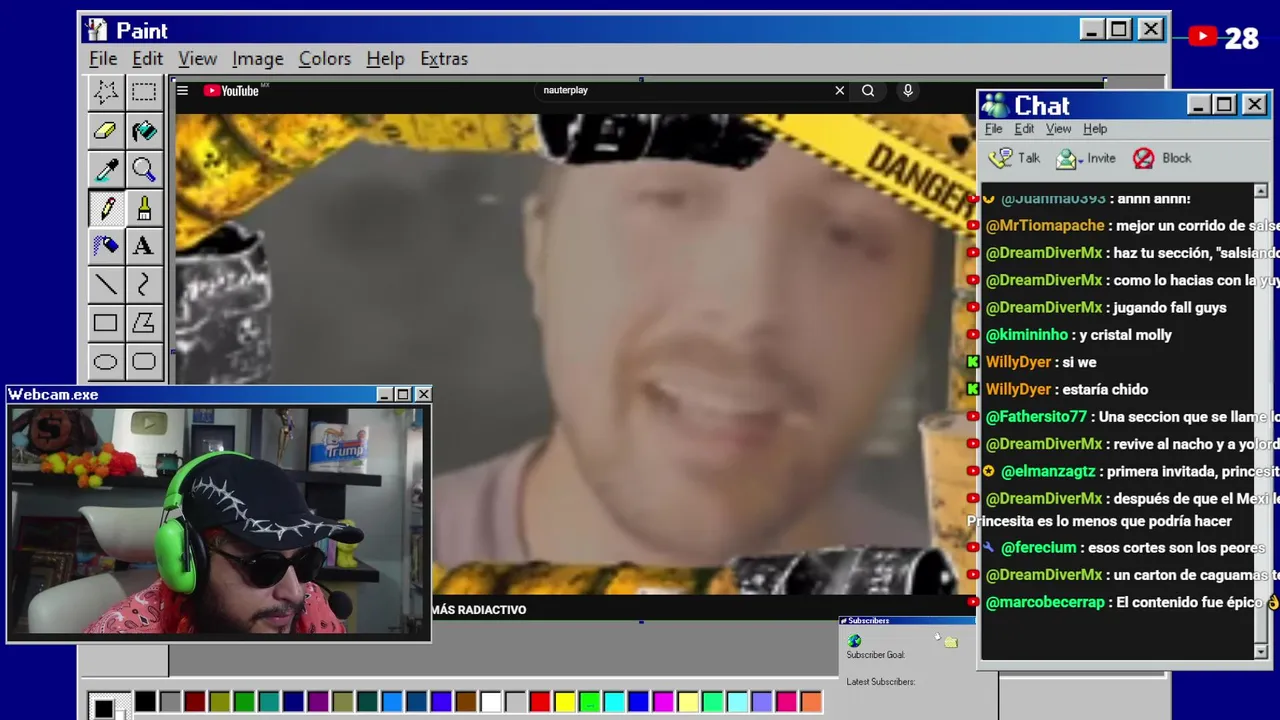
Task: Pick the straight Line tool
Action: [x=105, y=285]
